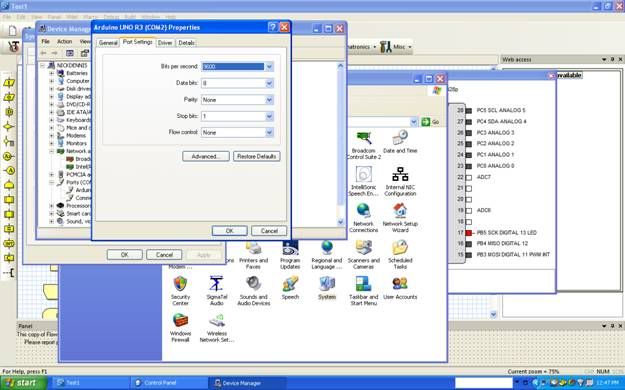The height and width of the screenshot is (390, 625).
Task: Open IntelliSonic Speech Enhancement icon
Action: [x=364, y=181]
